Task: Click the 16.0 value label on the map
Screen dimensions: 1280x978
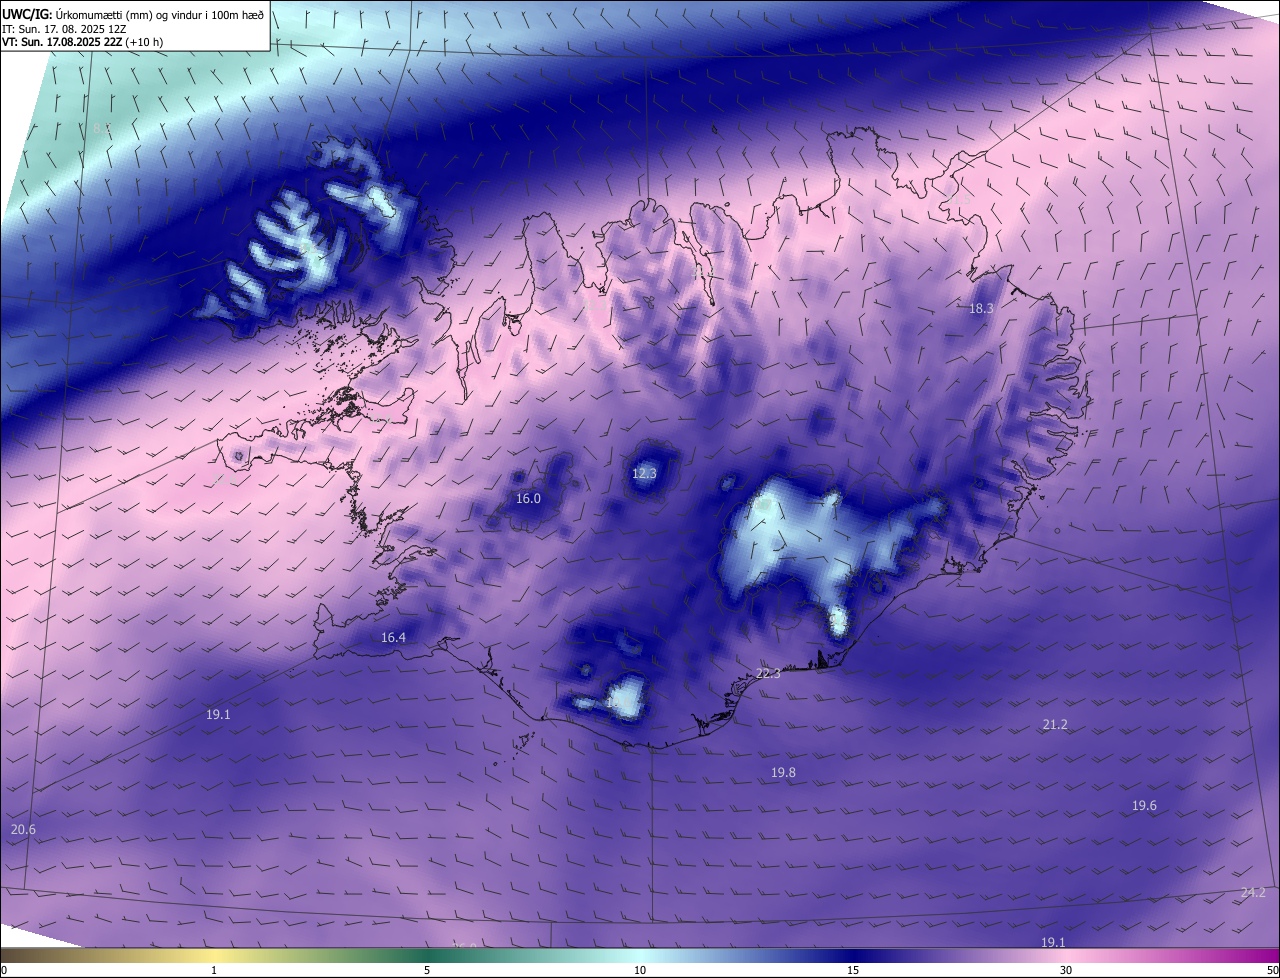Action: click(x=528, y=498)
